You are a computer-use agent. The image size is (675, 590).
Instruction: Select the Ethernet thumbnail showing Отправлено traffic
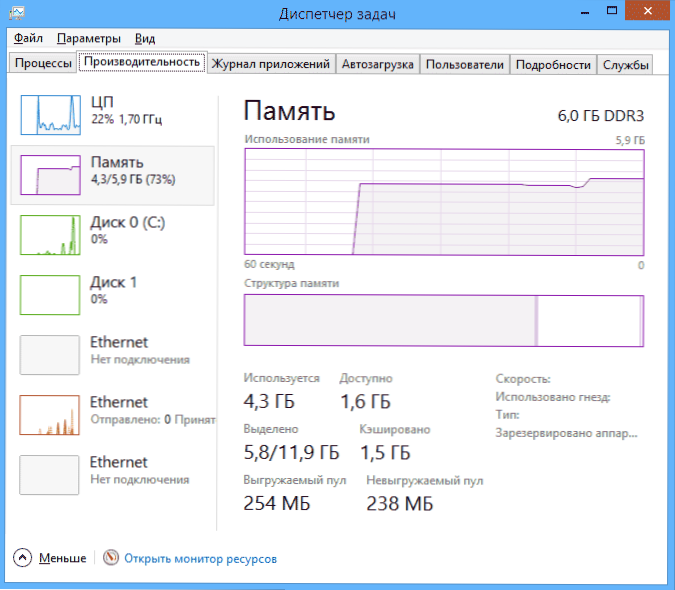coord(50,415)
